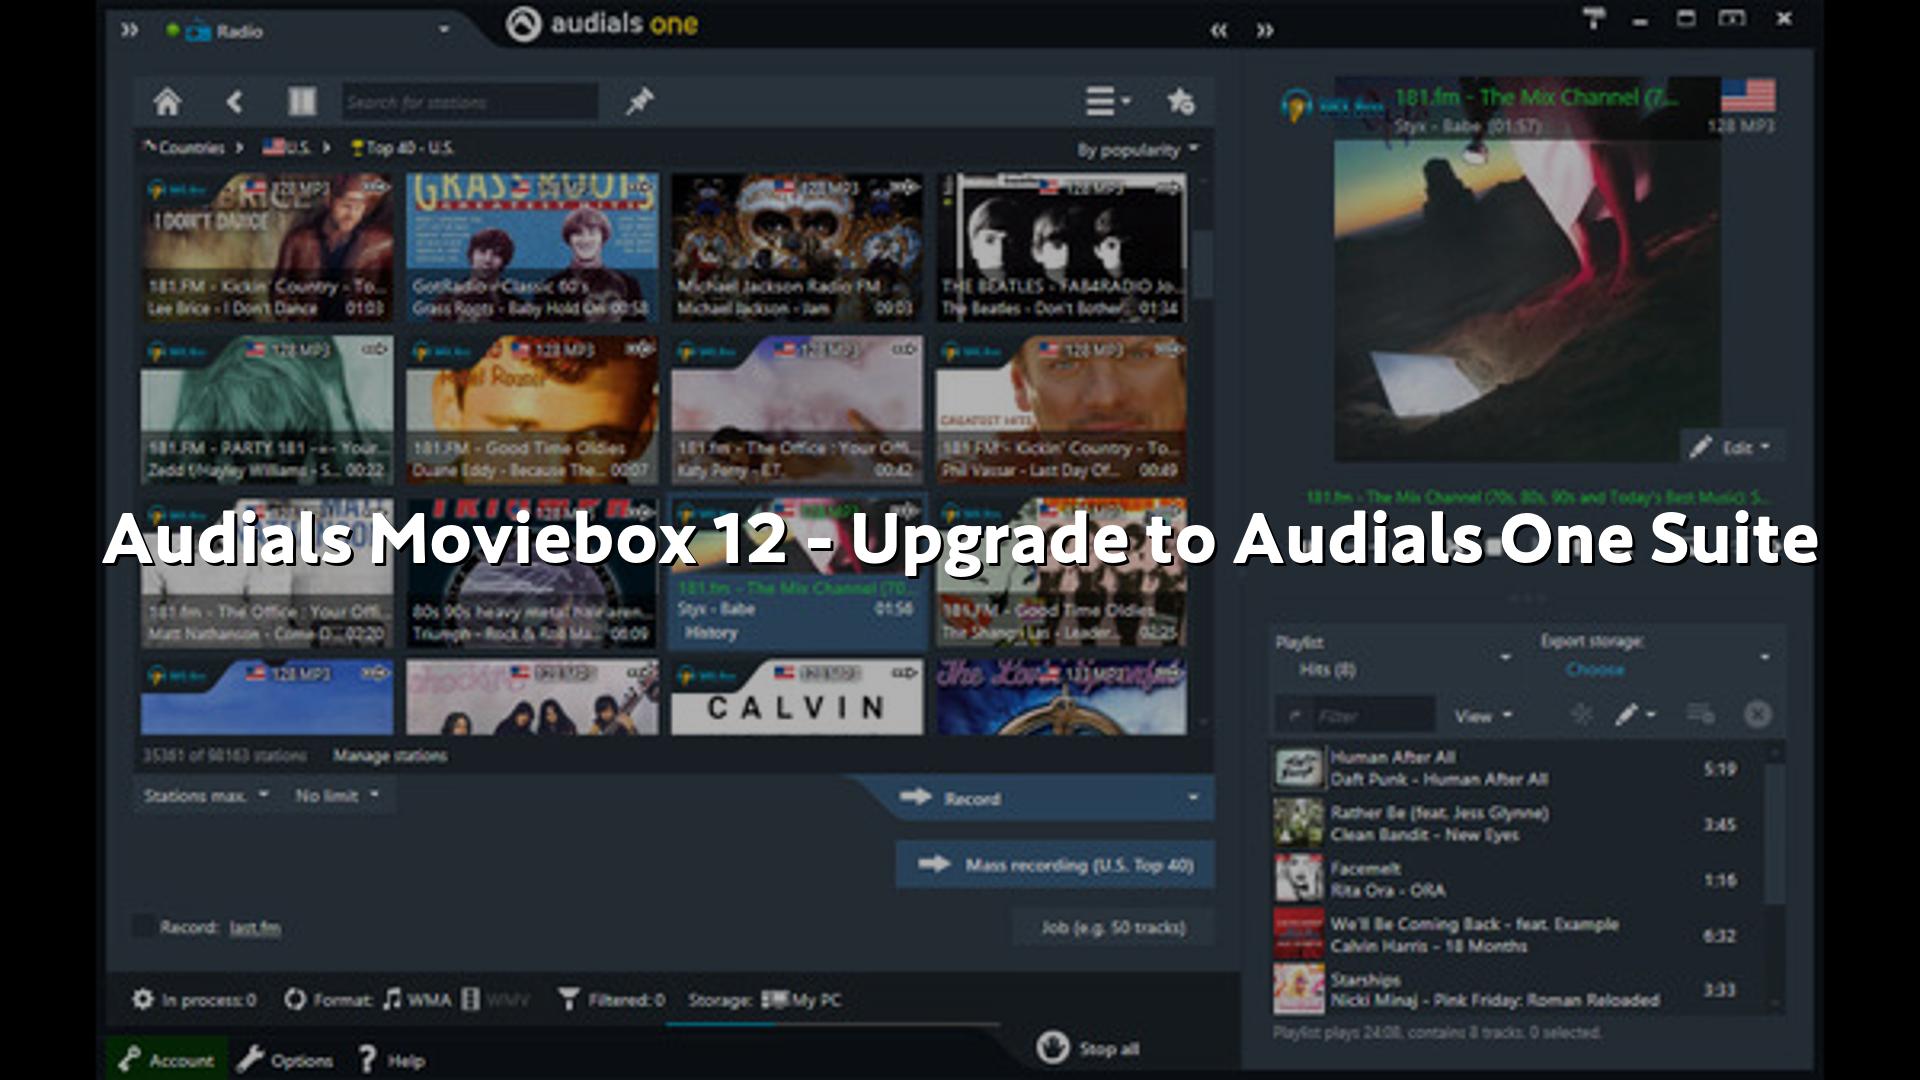Viewport: 1920px width, 1080px height.
Task: Open the By popularity sort dropdown
Action: [1137, 150]
